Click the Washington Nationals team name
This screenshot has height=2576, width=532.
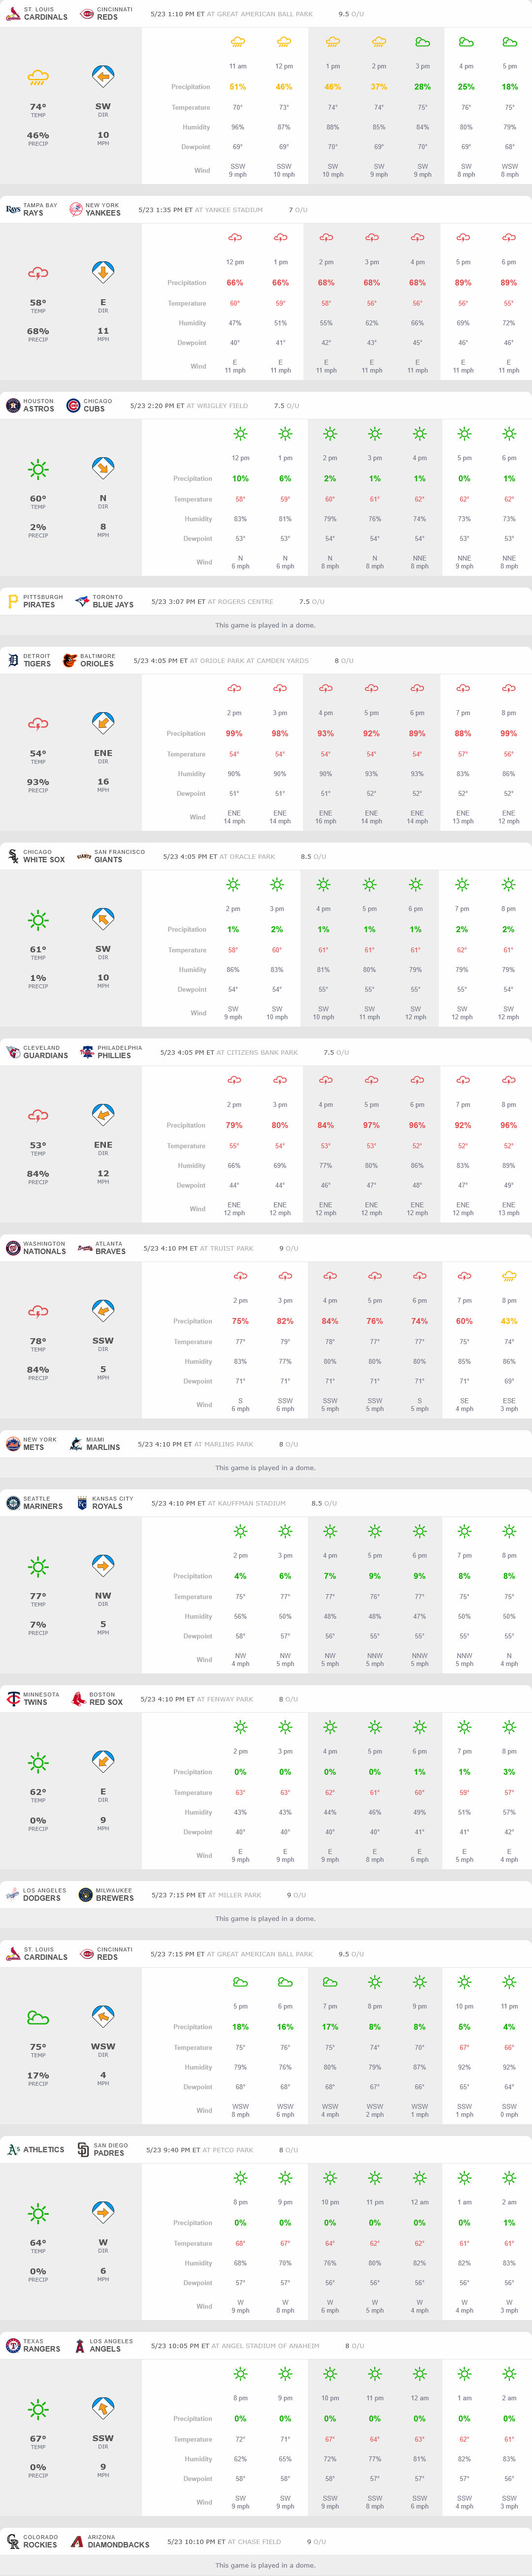pos(44,1248)
